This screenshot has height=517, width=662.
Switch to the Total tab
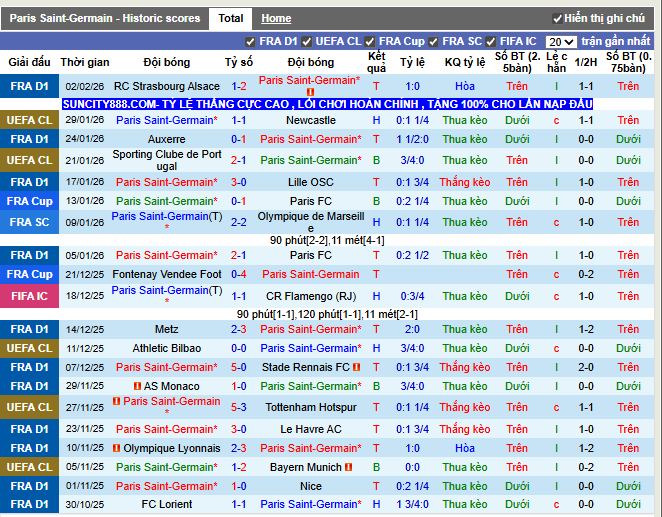(x=231, y=19)
